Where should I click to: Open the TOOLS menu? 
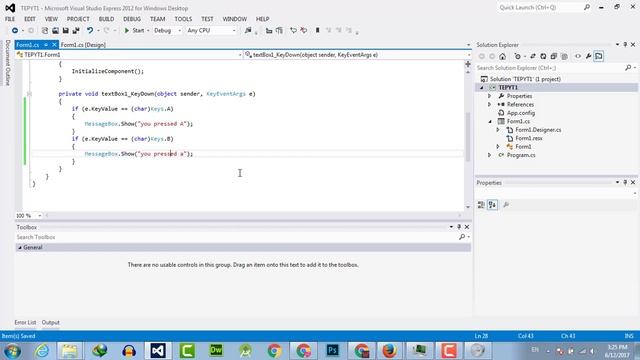pyautogui.click(x=183, y=19)
